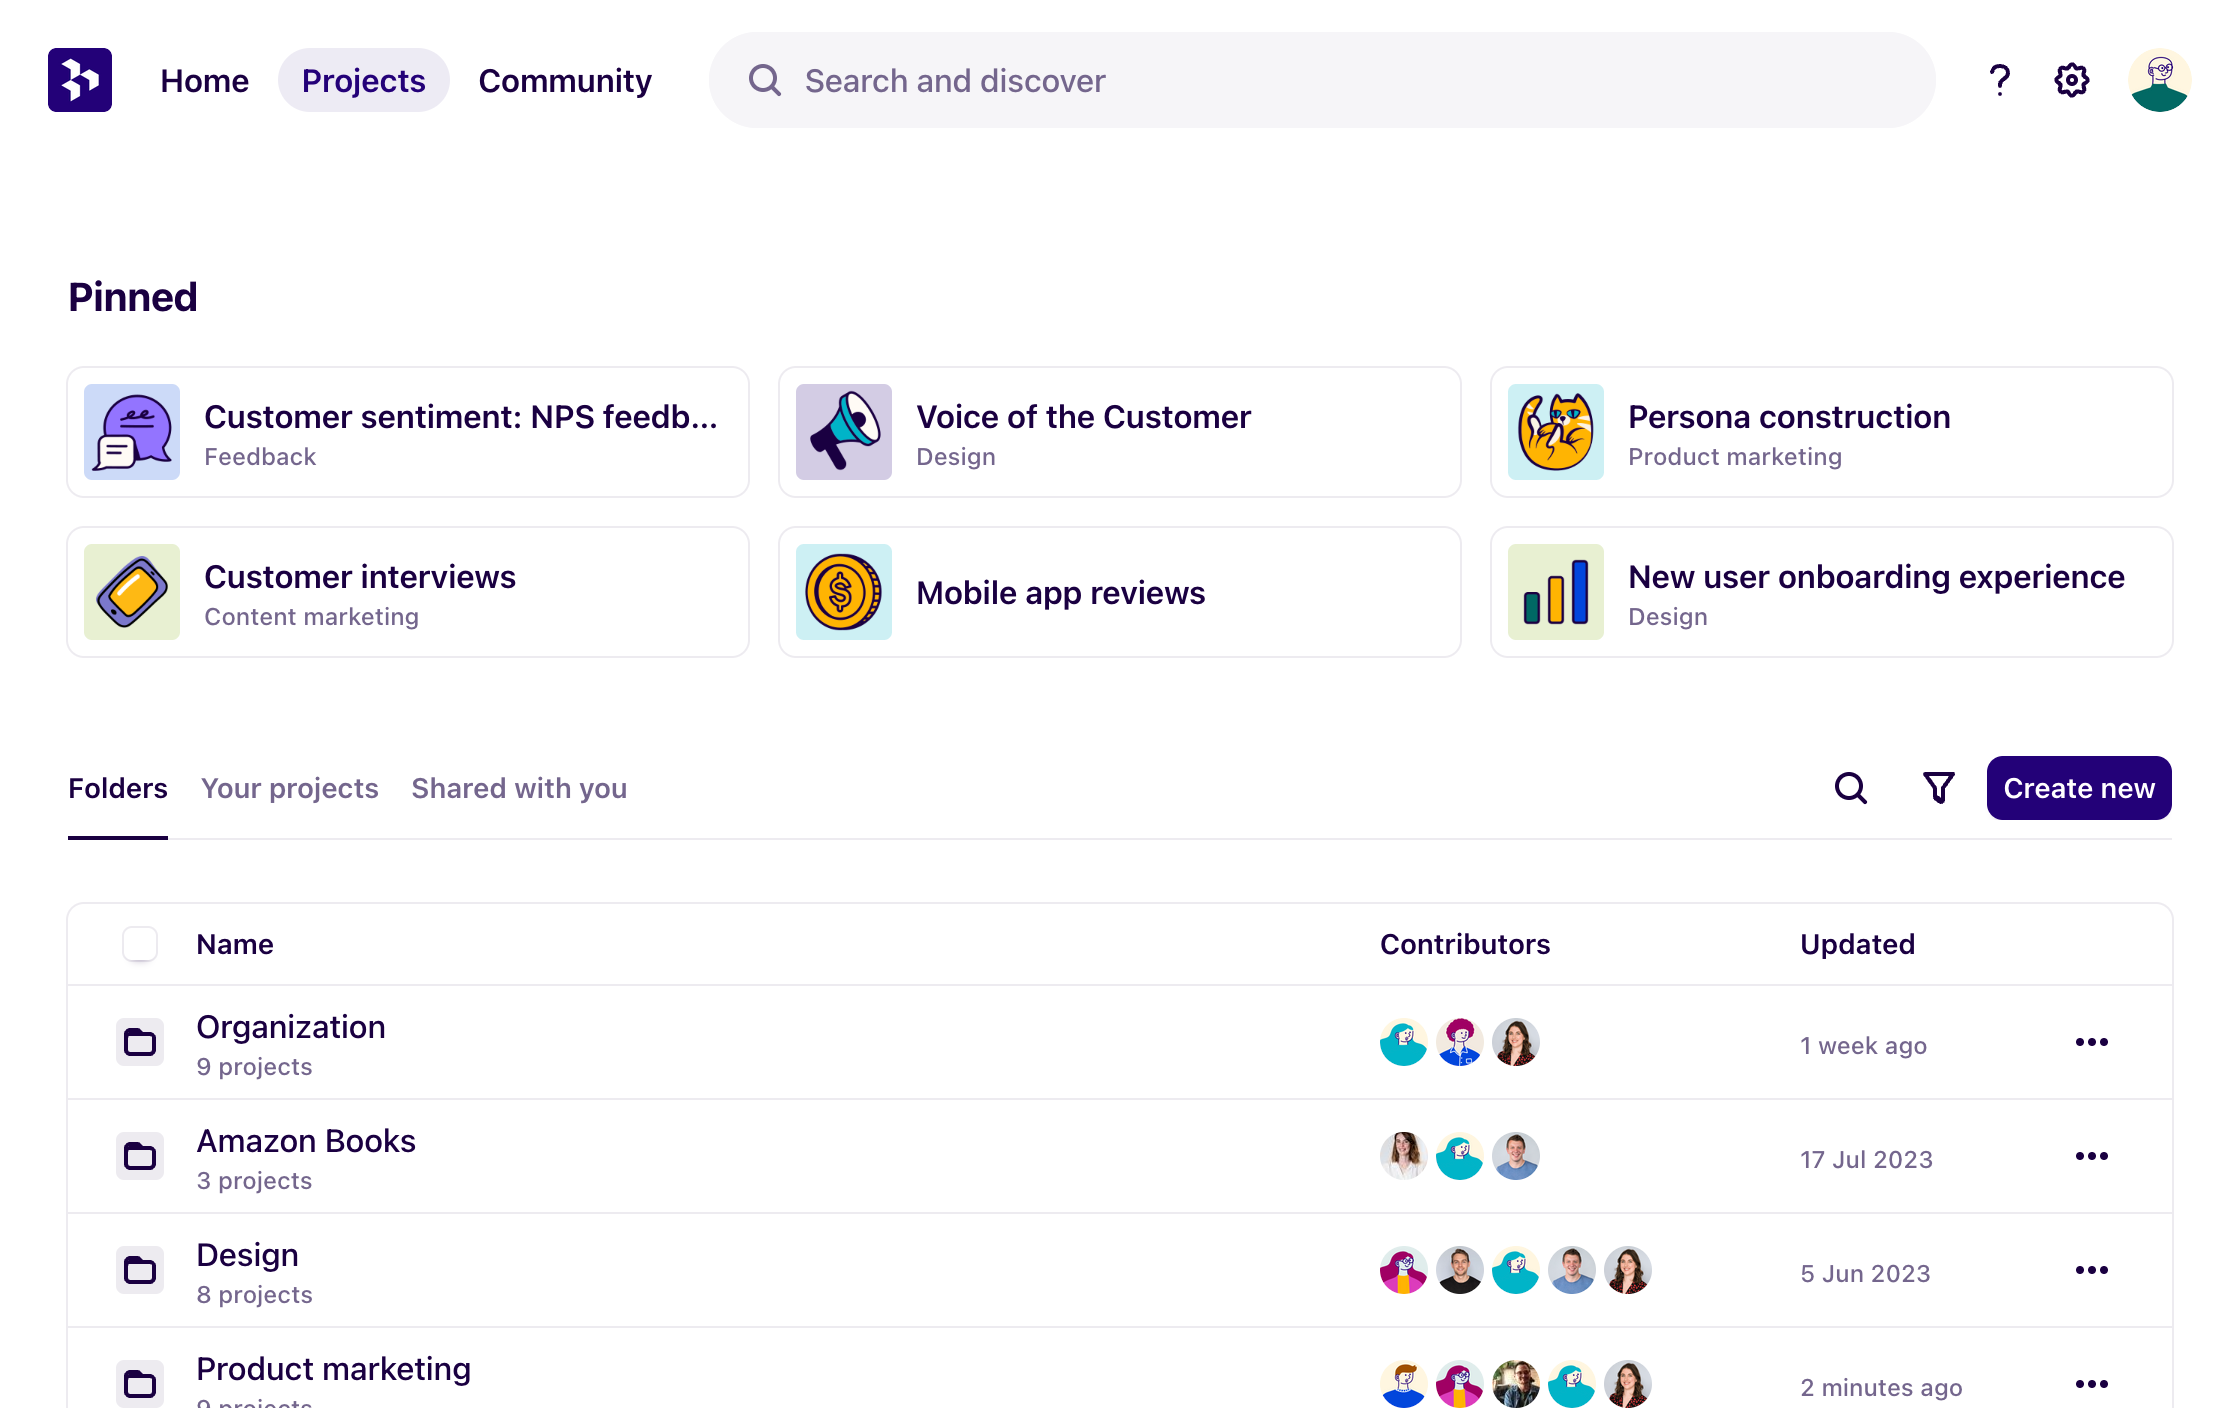Click the Create new button
This screenshot has width=2240, height=1408.
coord(2078,788)
